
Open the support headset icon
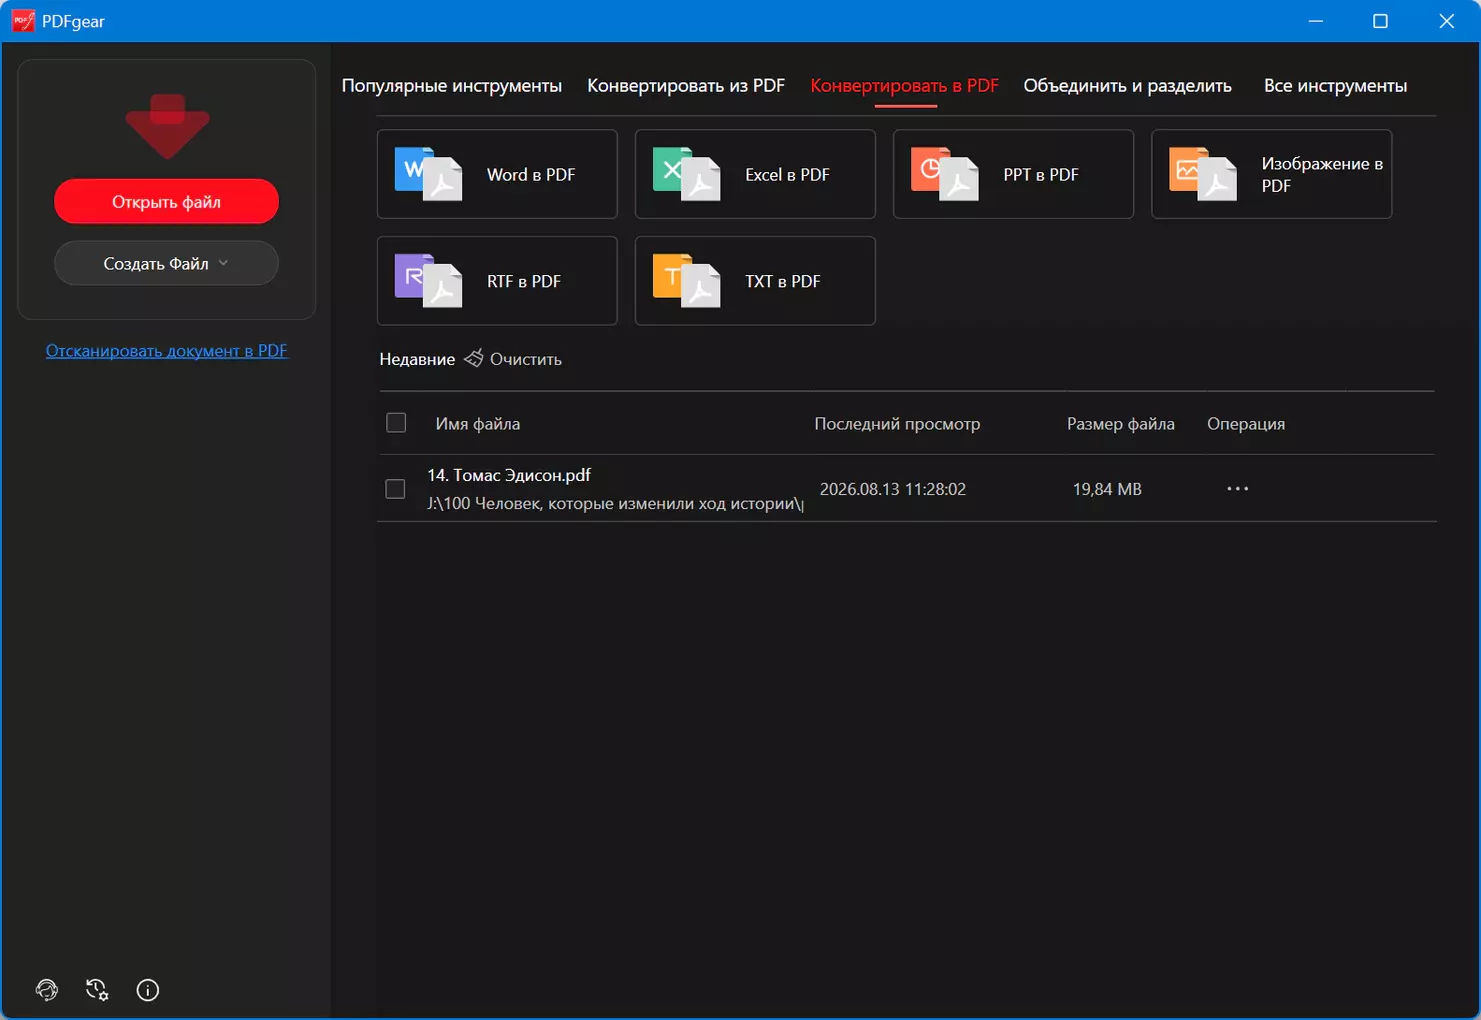pyautogui.click(x=47, y=990)
